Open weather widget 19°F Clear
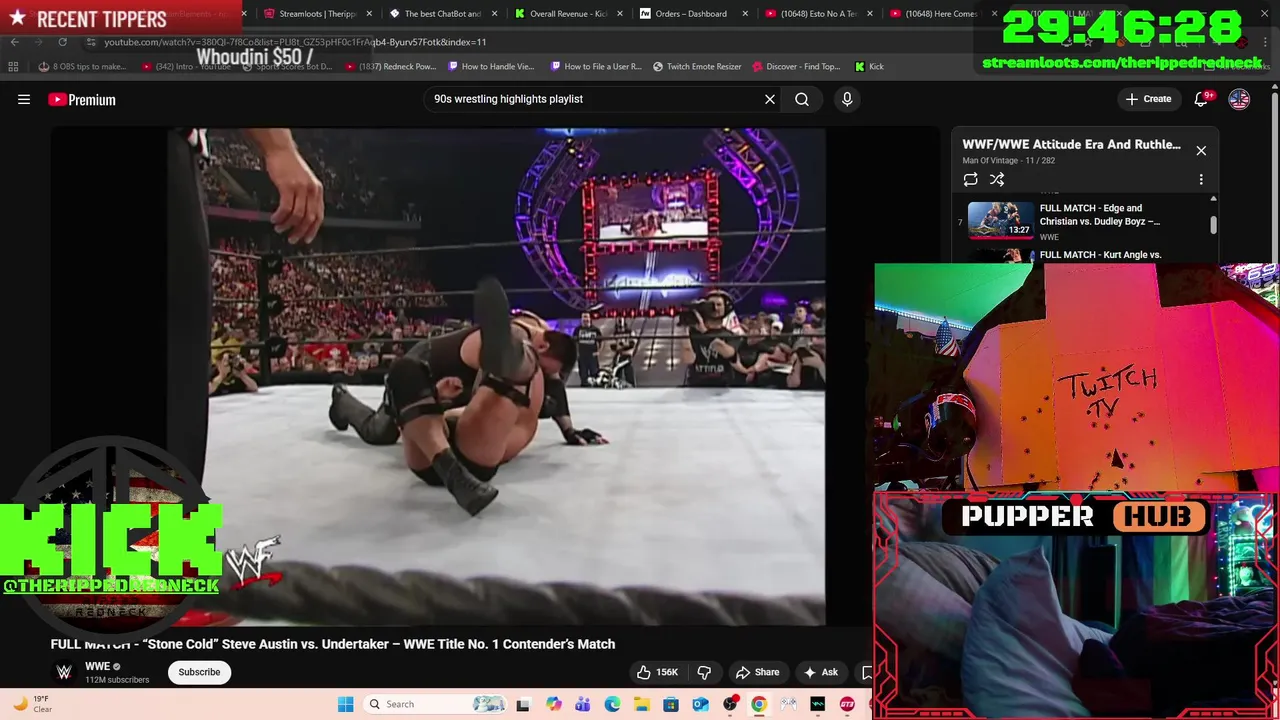Screen dimensions: 1280x720 point(32,704)
